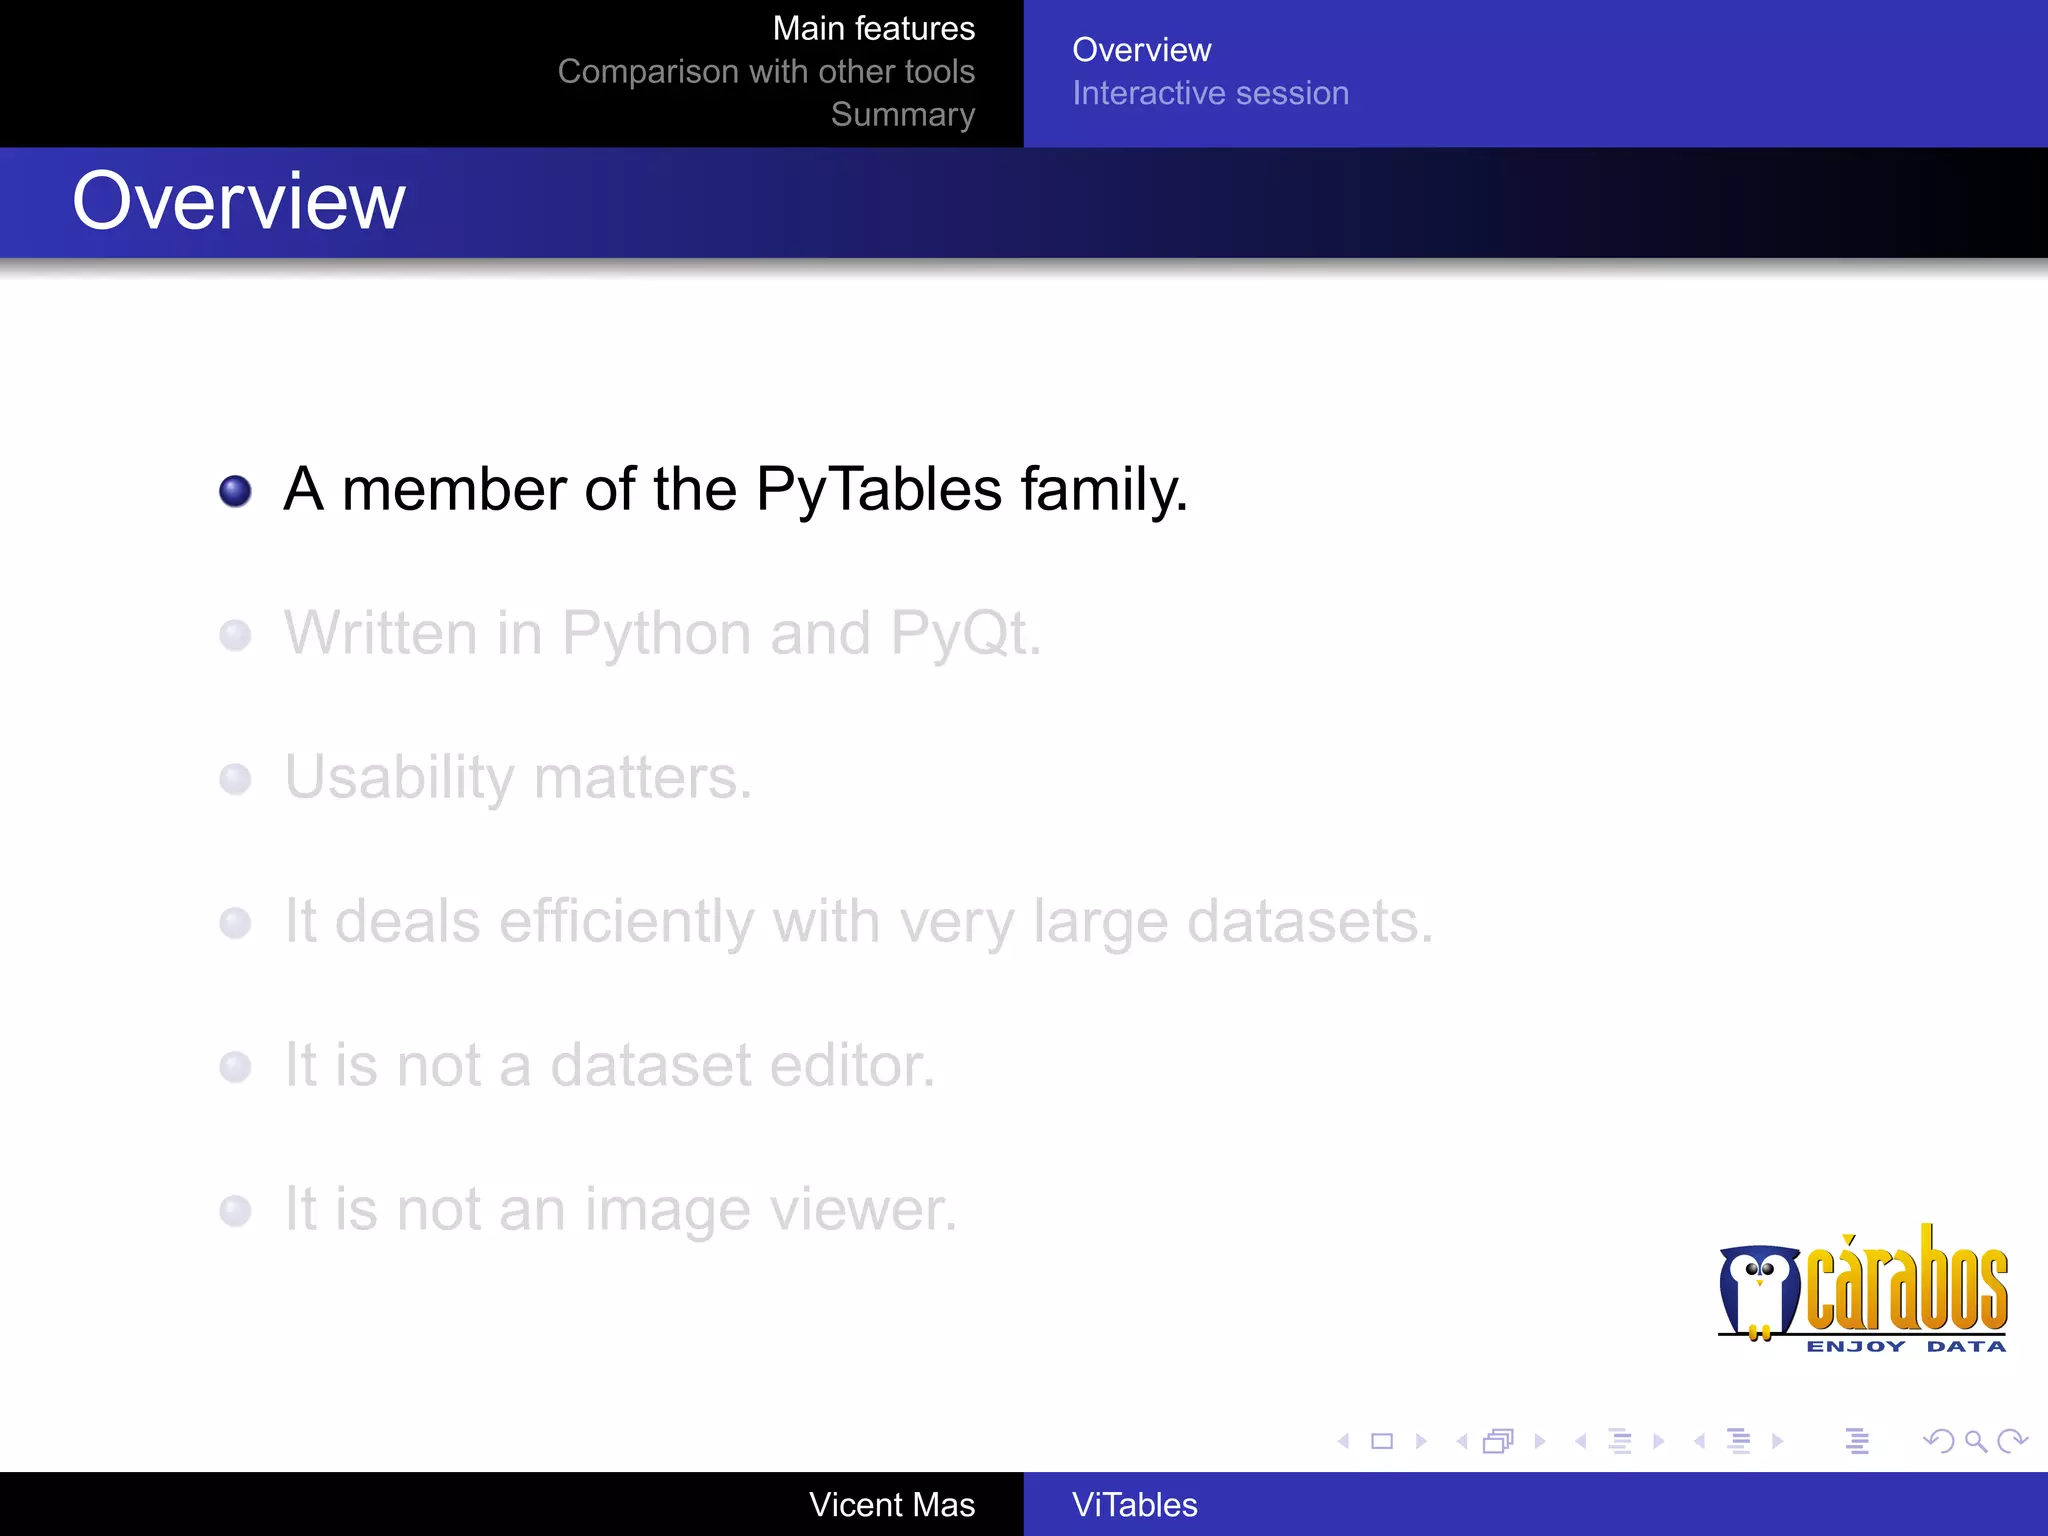Jump to Summary section

903,115
